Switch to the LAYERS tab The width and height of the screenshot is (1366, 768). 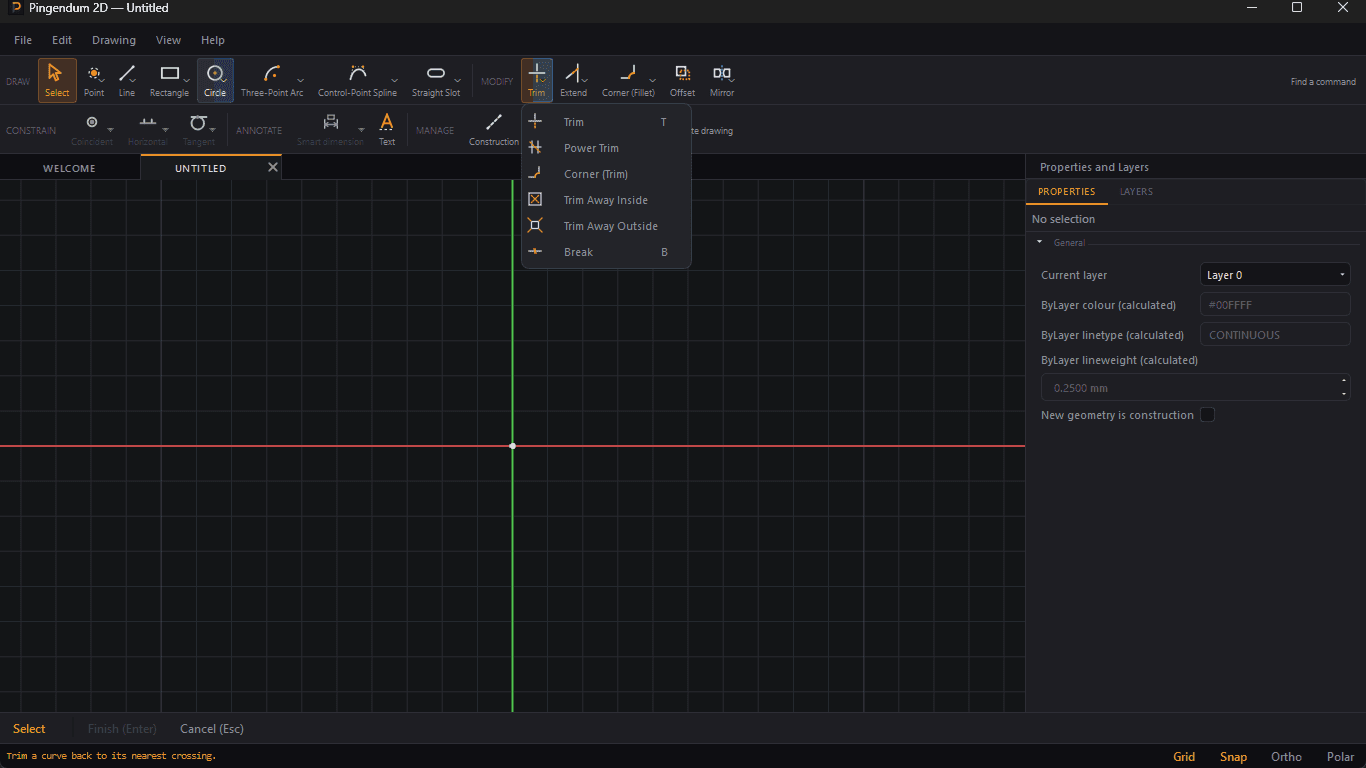(x=1136, y=191)
